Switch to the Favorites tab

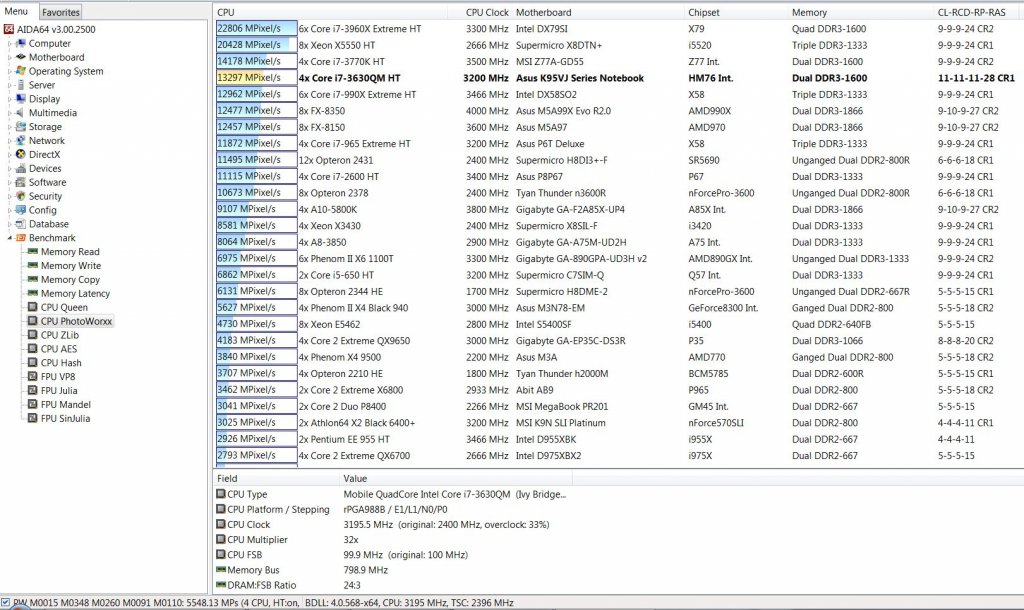click(61, 12)
